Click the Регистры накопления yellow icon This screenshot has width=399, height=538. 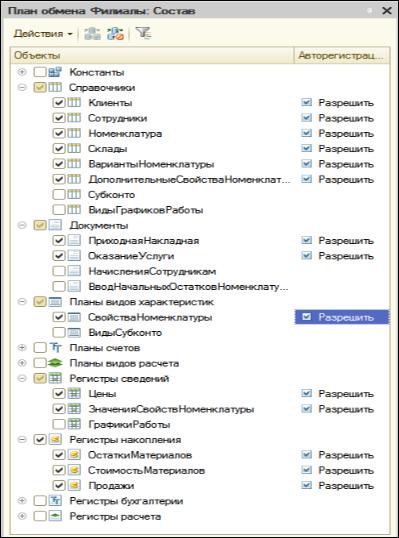point(55,440)
